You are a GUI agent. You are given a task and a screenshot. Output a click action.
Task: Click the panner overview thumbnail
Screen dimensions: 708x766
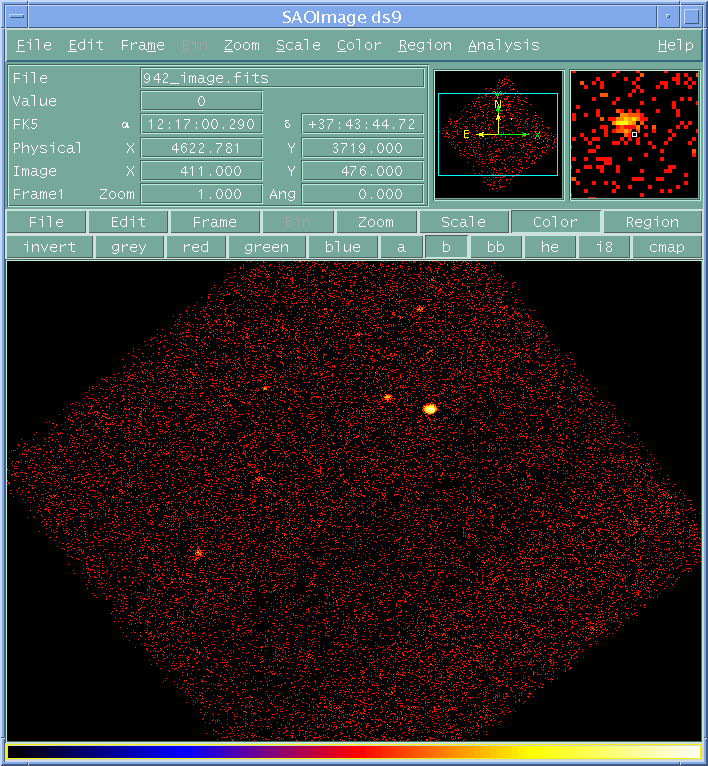[x=498, y=134]
